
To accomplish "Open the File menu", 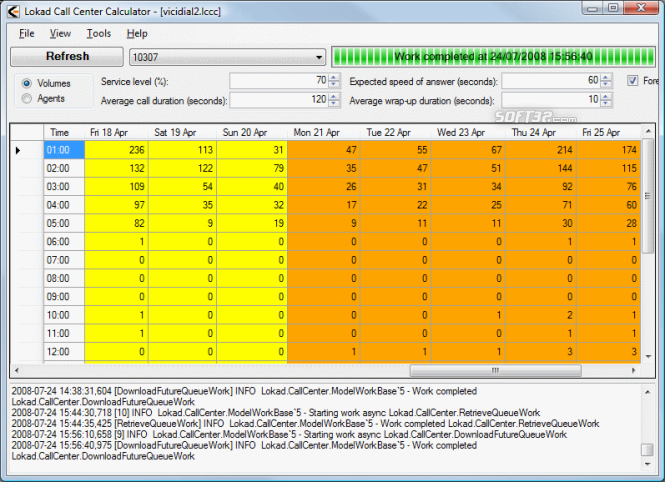I will point(26,33).
